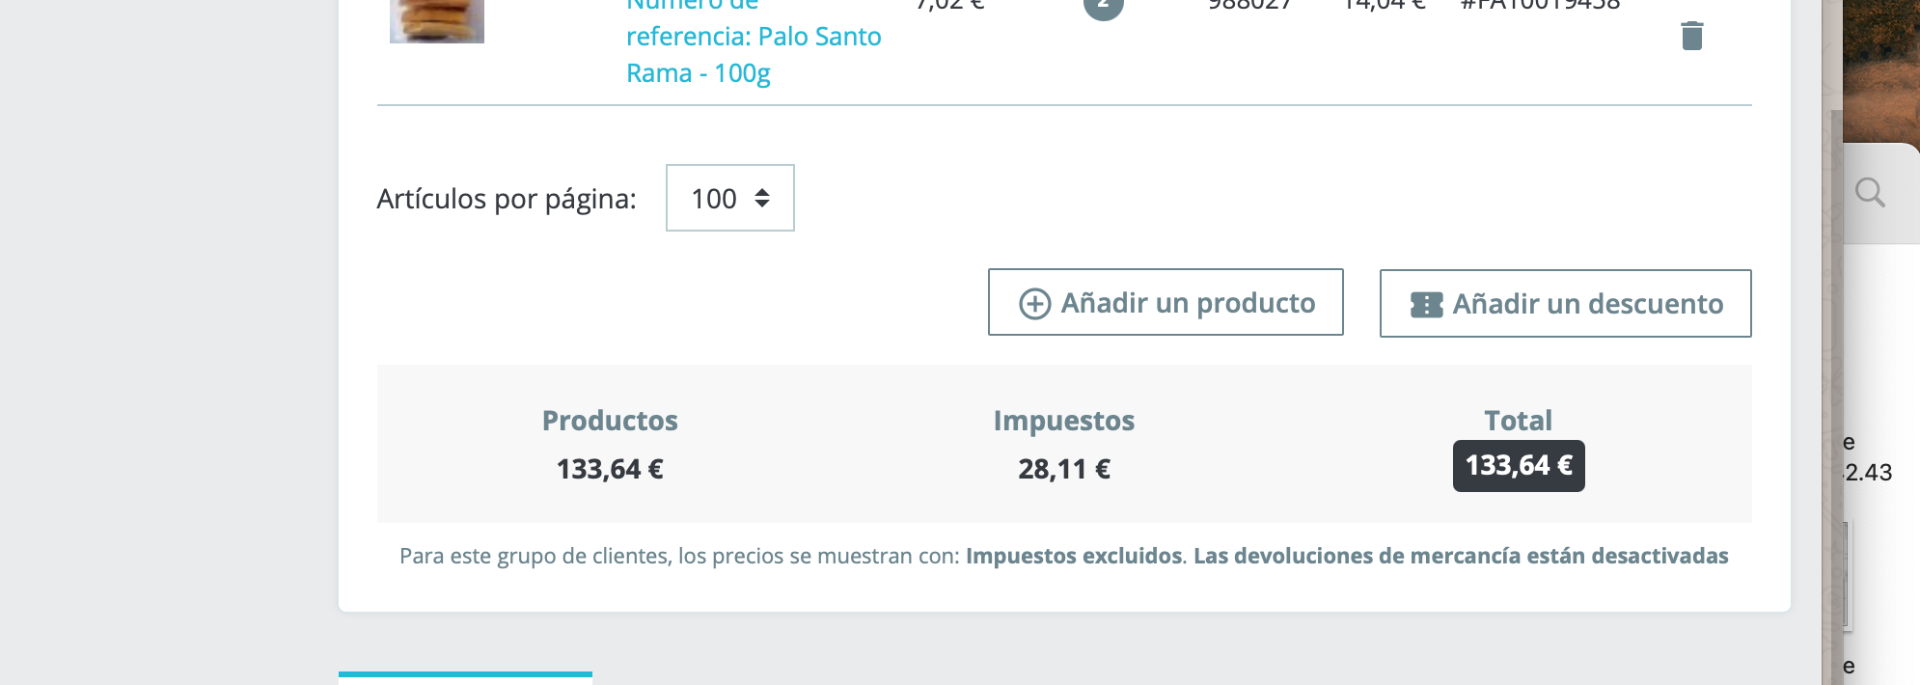Select the blue-underlined active tab at bottom

[x=465, y=677]
